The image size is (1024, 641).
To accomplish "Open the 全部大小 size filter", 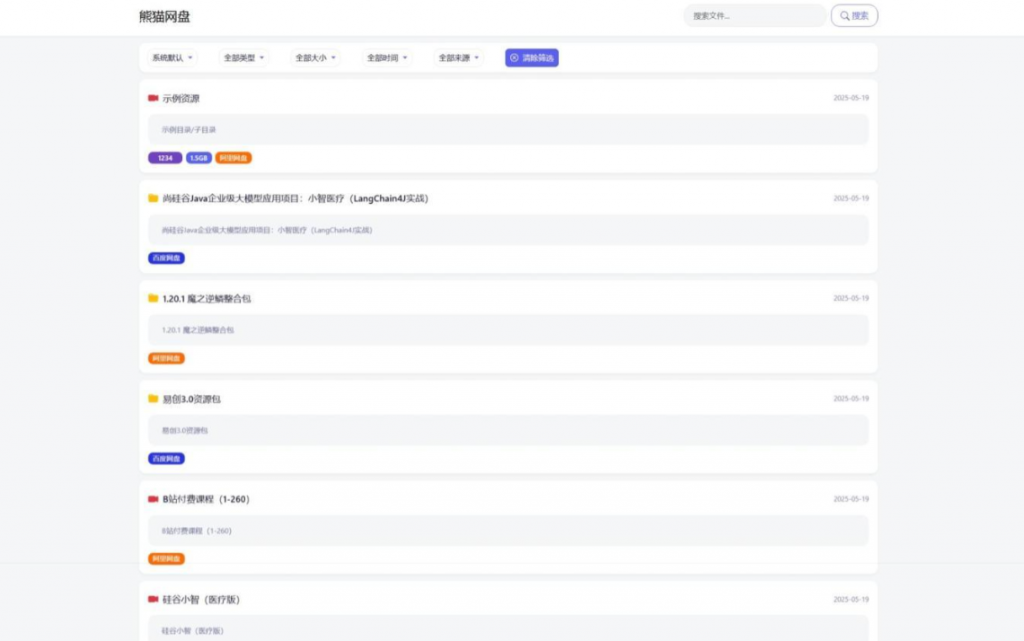I will [x=316, y=58].
